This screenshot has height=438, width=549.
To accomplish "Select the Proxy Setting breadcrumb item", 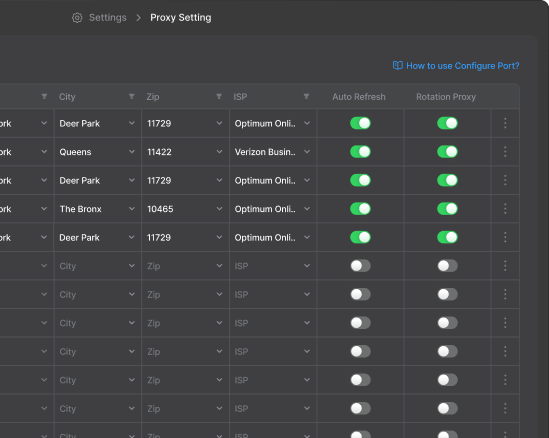I will [181, 18].
